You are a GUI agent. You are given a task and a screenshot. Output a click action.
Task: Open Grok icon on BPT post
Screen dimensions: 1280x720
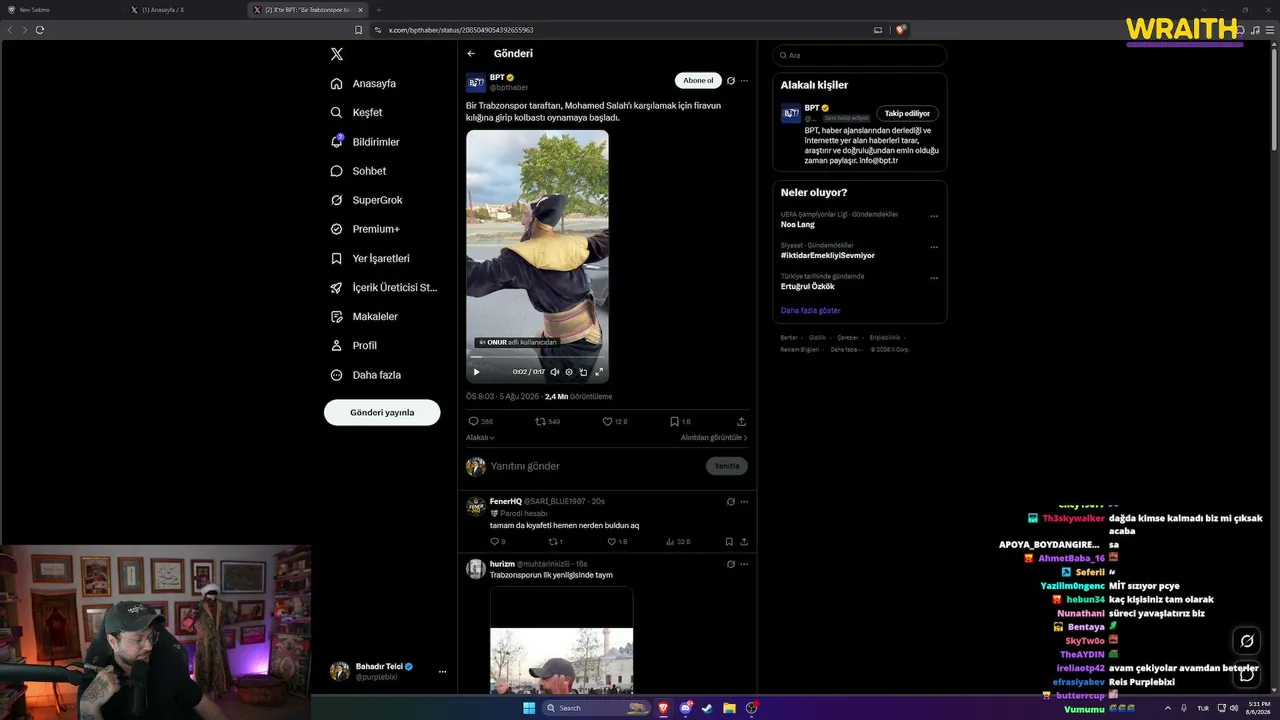click(731, 81)
